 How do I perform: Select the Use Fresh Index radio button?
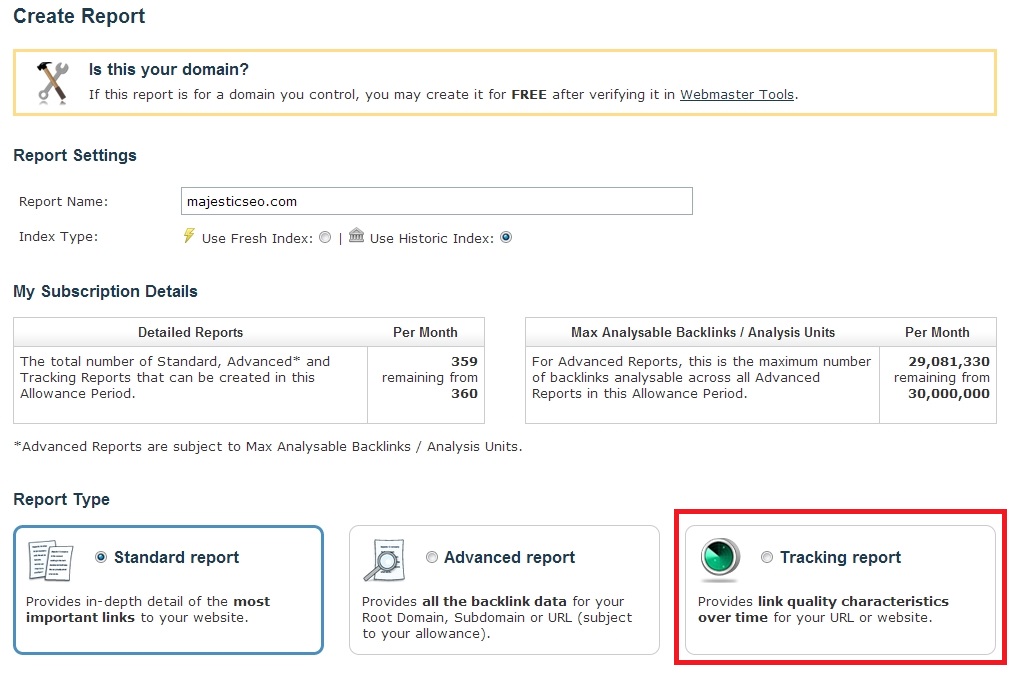pos(325,238)
